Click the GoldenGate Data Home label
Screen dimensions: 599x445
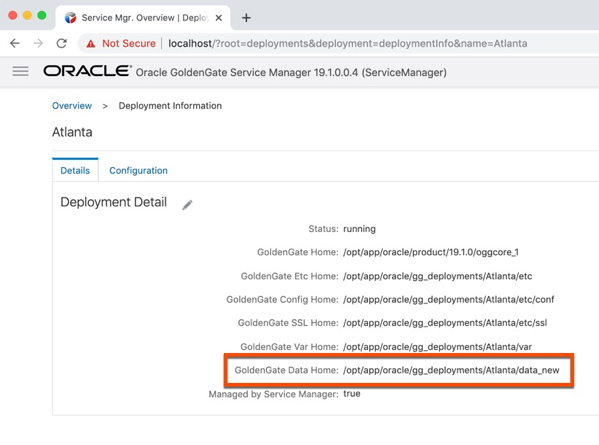coord(287,370)
